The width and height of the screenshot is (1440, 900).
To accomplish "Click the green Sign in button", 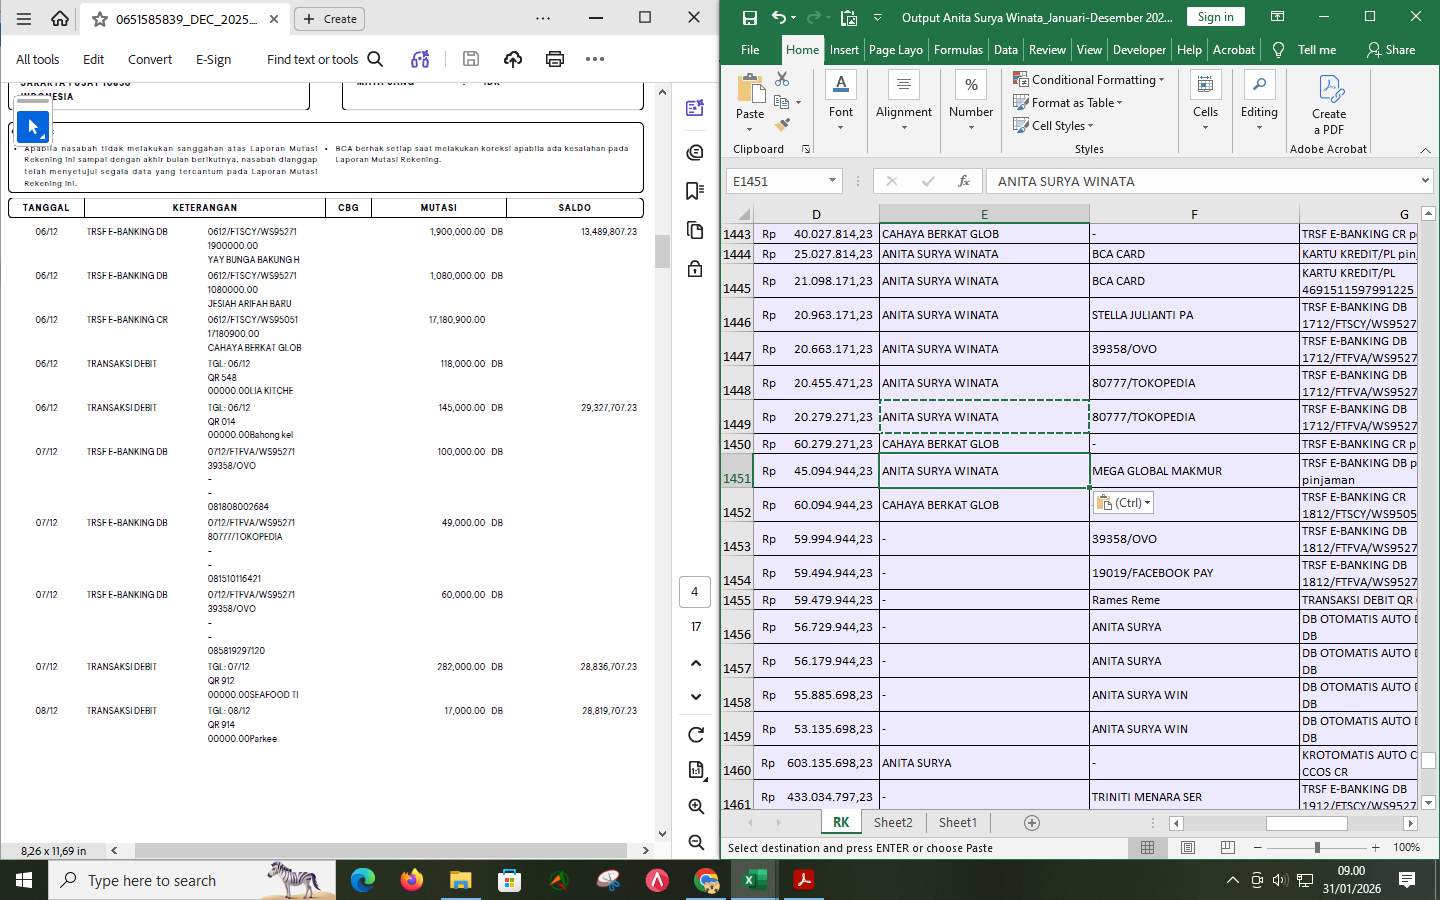I will coord(1215,16).
